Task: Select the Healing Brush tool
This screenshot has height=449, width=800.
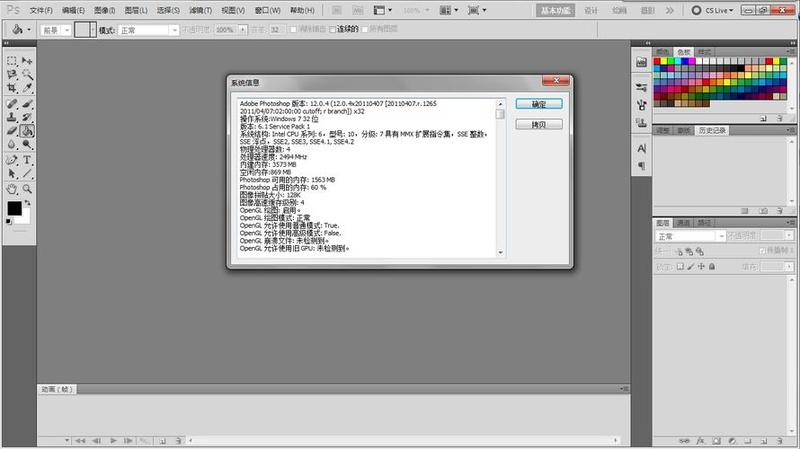Action: 12,104
